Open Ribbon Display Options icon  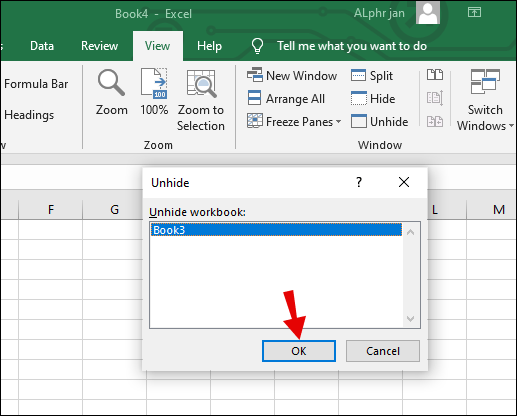tap(474, 13)
